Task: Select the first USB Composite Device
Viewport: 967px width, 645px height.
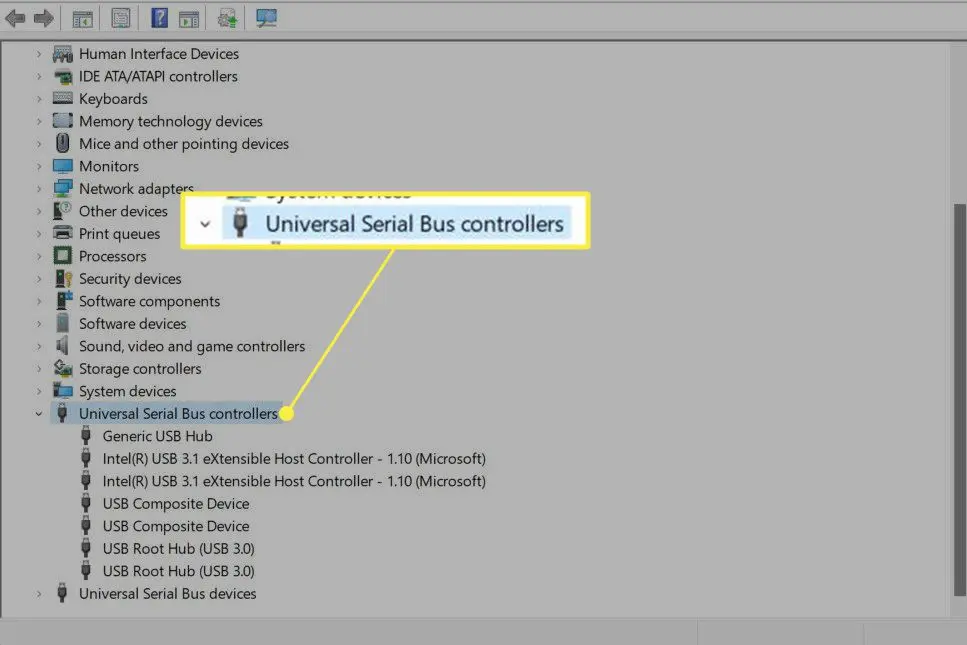Action: 176,504
